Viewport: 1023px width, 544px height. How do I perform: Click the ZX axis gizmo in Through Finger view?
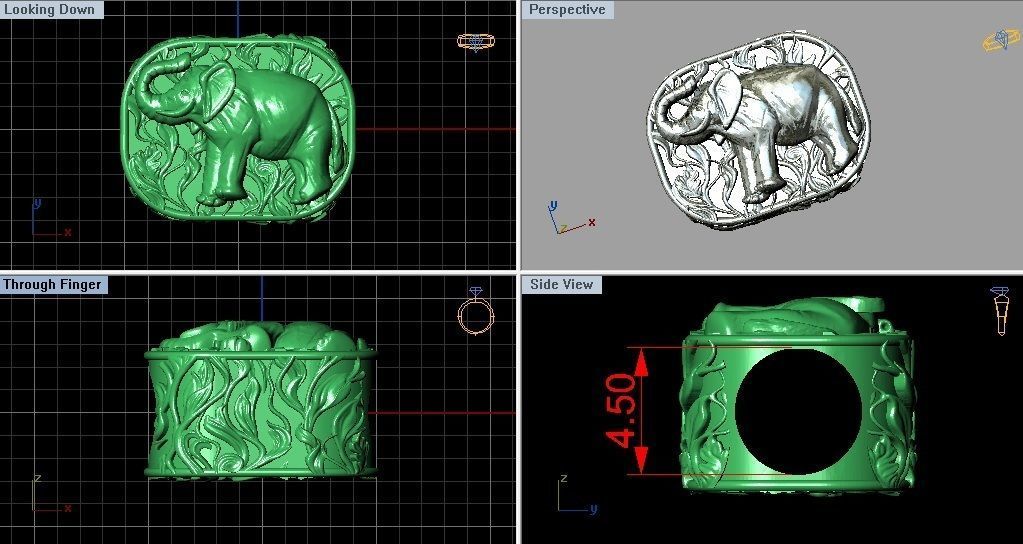coord(51,494)
